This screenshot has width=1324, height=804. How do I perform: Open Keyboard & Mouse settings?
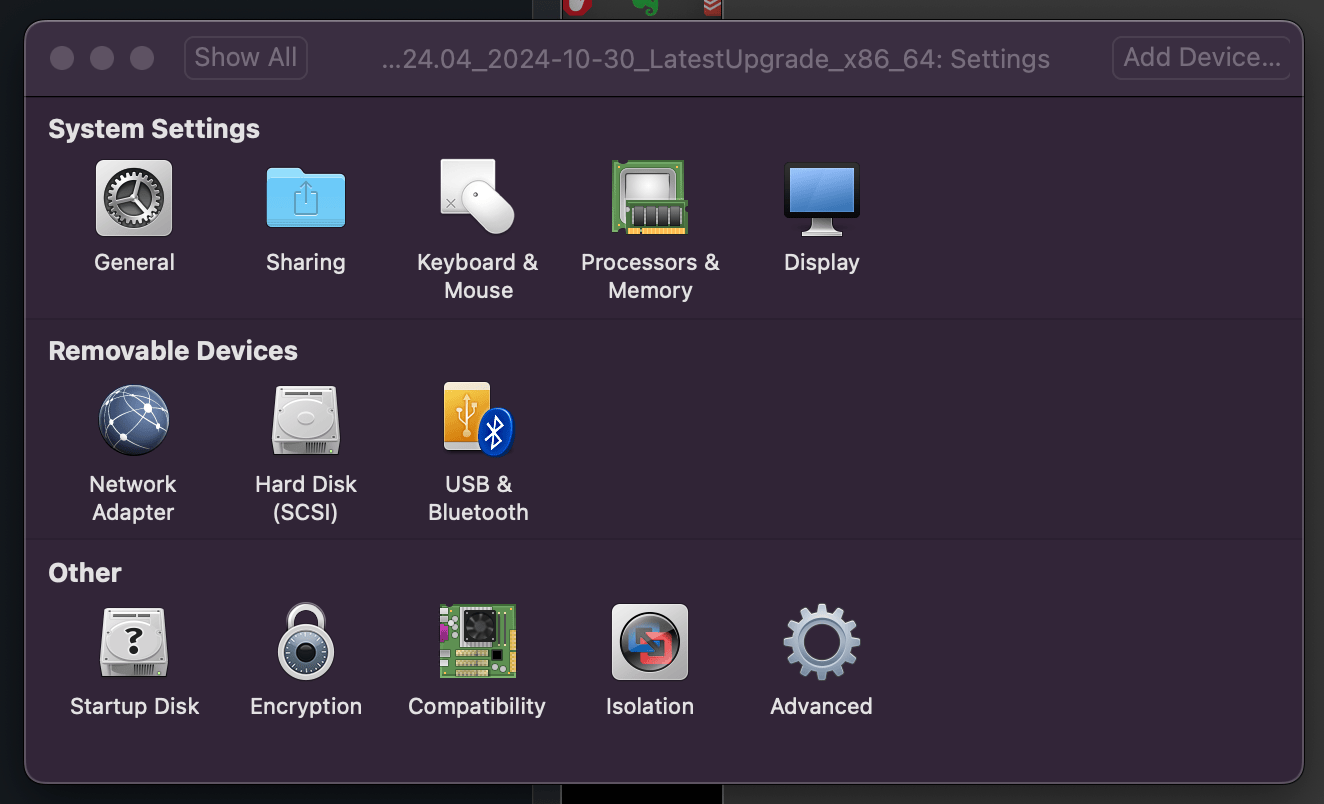[477, 197]
